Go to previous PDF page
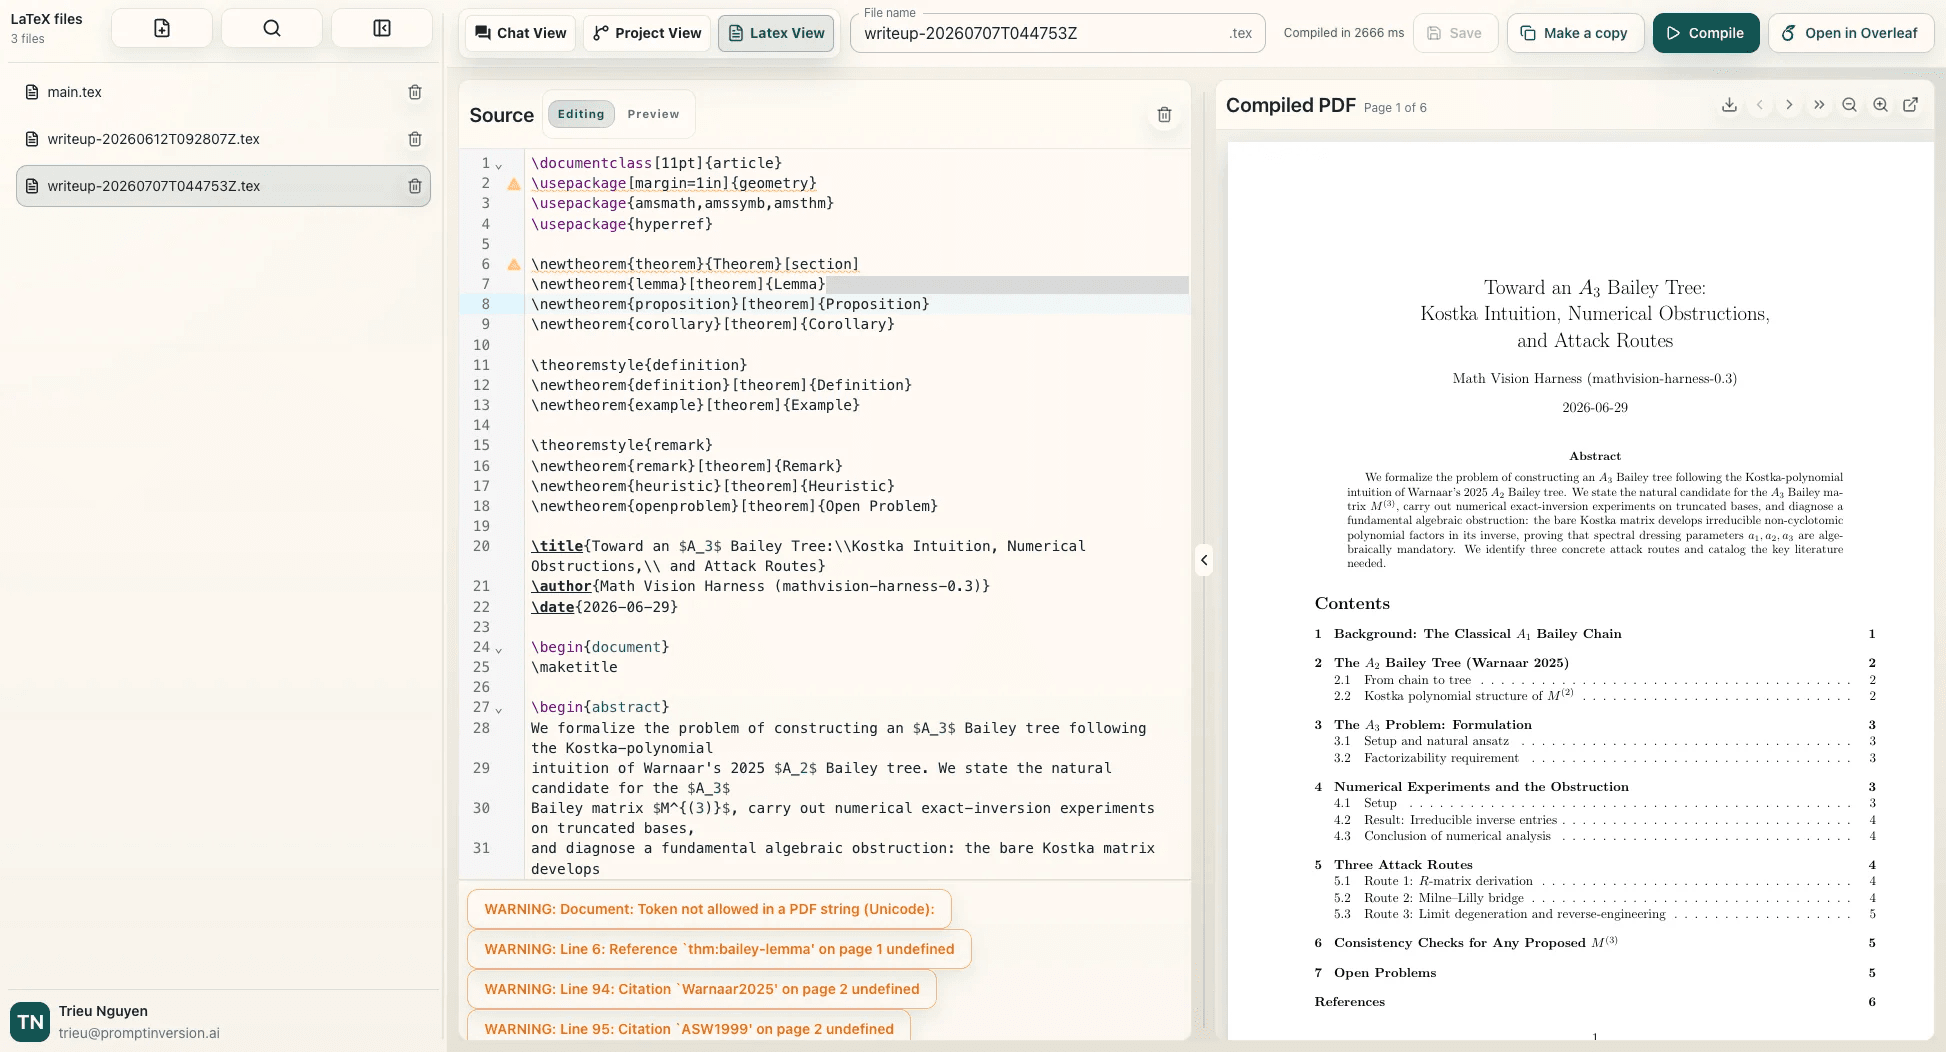 (1760, 105)
